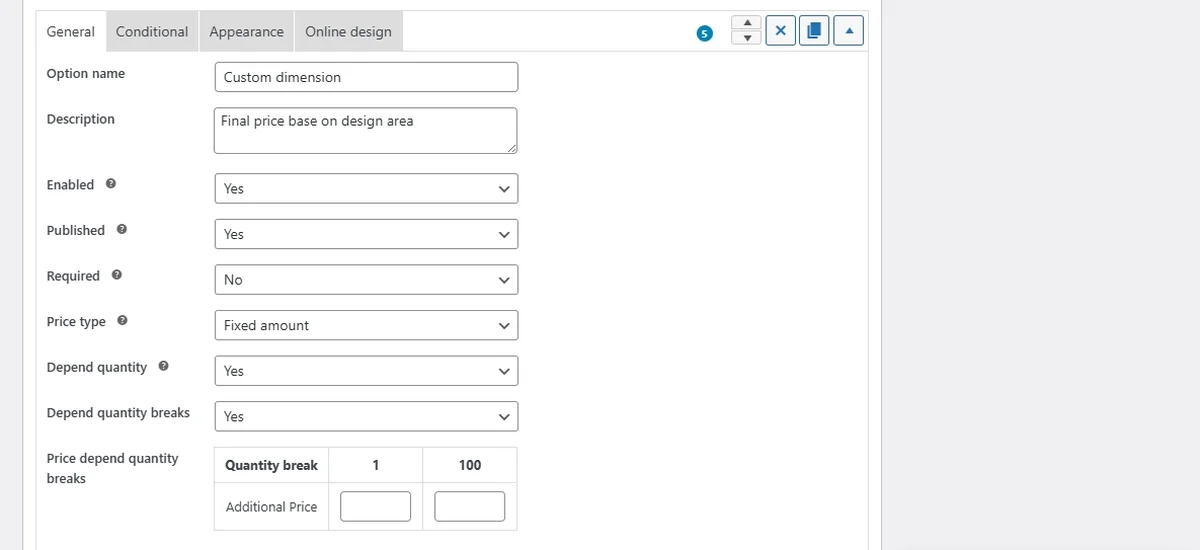Collapse the option panel with the triangle icon
The height and width of the screenshot is (550, 1200).
(x=848, y=31)
